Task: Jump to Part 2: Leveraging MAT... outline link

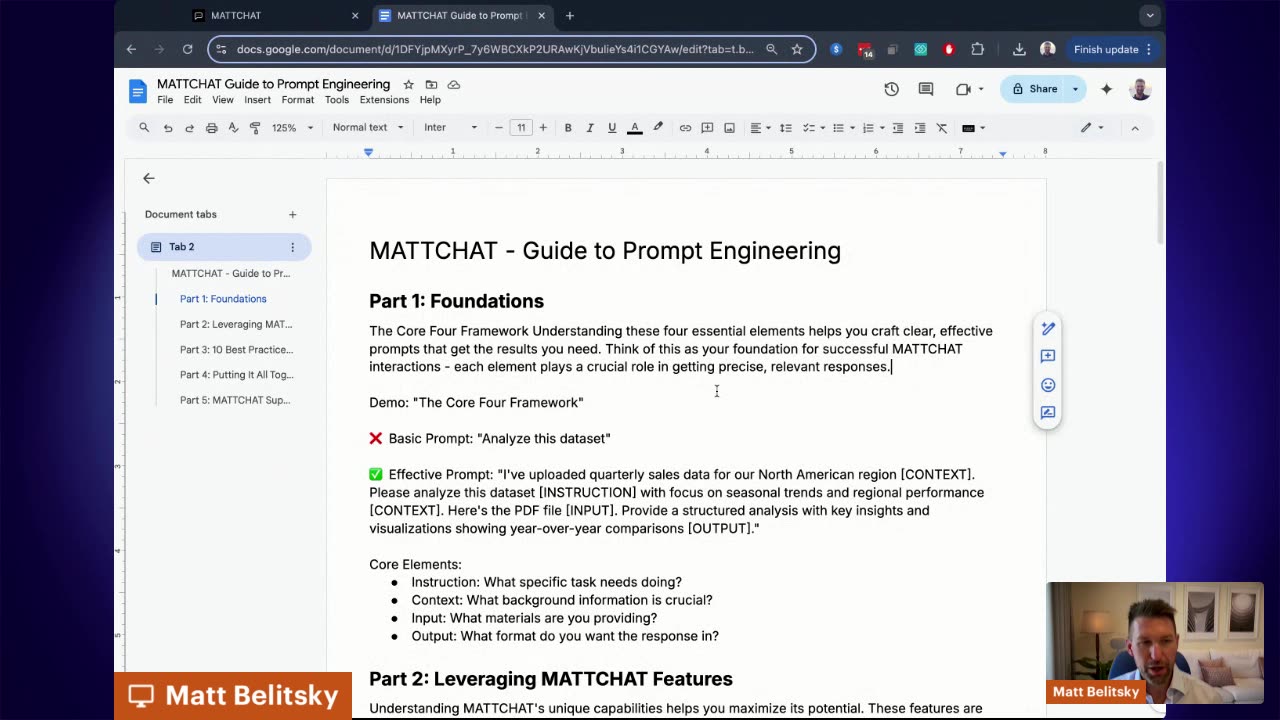Action: [236, 324]
